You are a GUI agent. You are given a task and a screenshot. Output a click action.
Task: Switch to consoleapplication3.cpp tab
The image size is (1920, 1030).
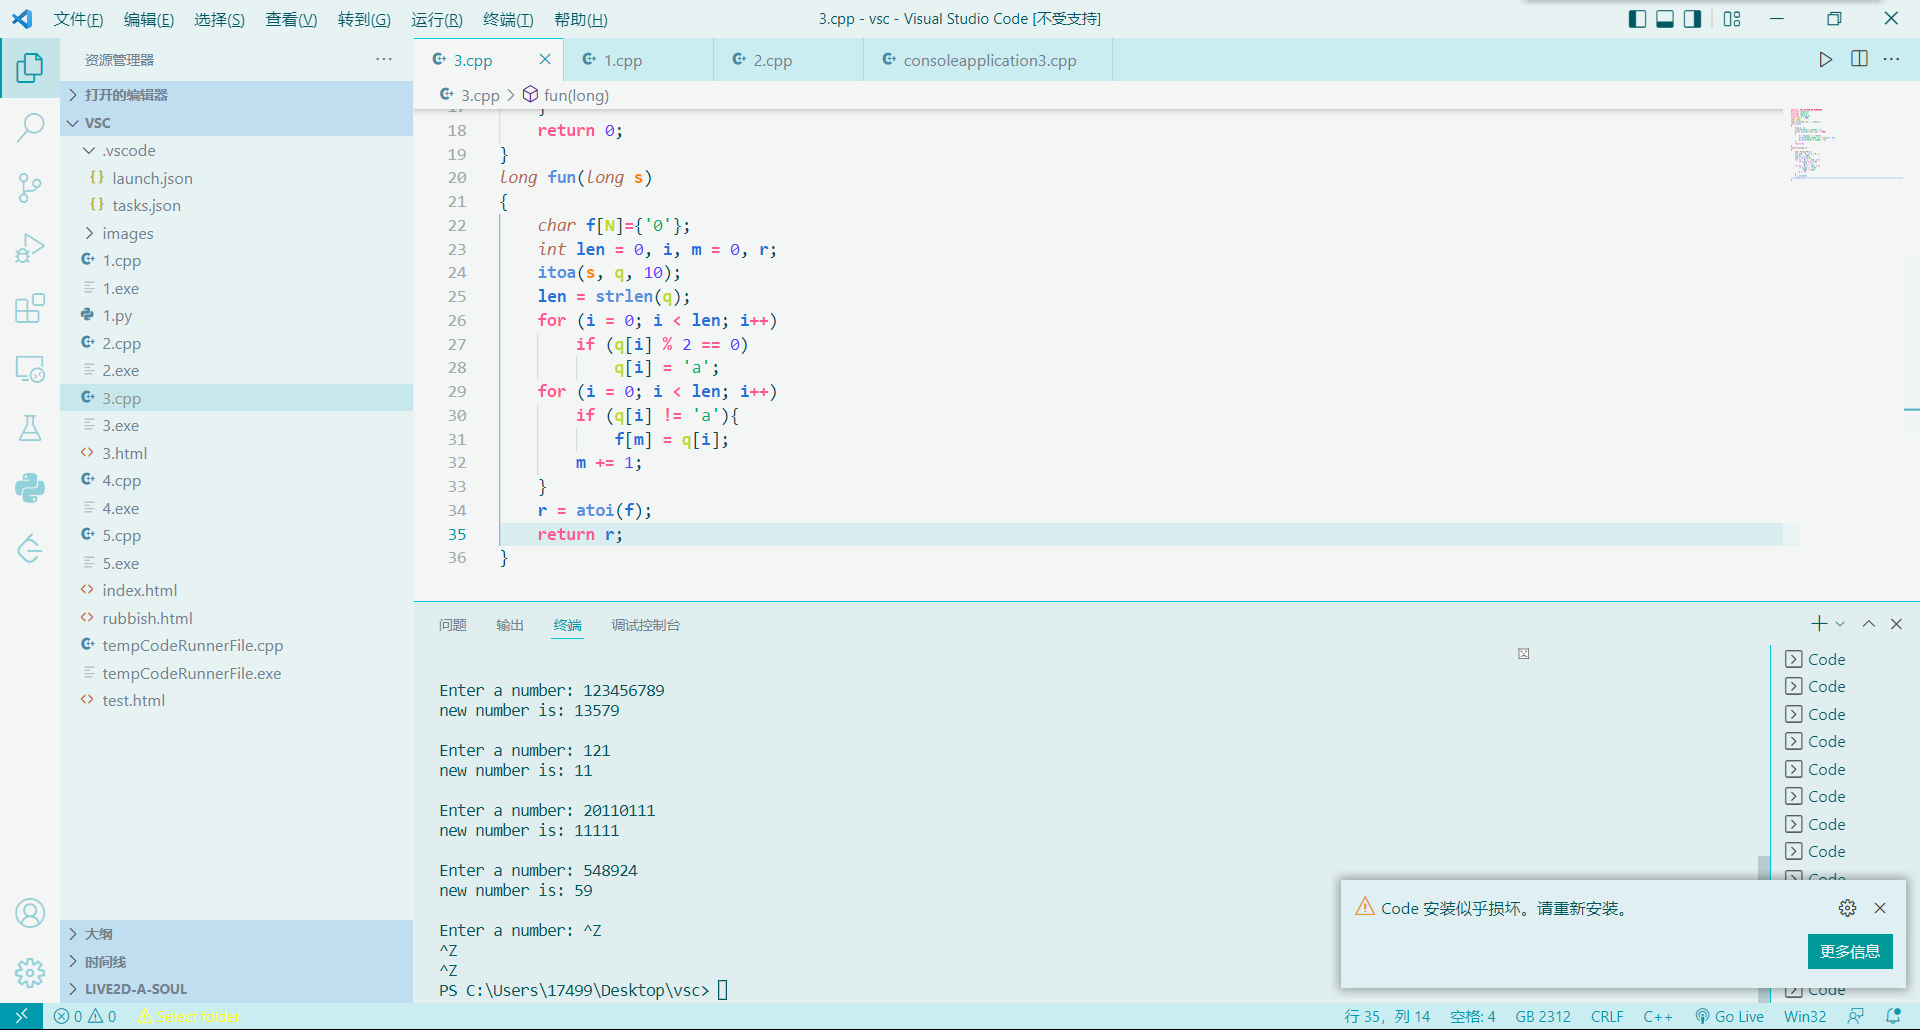tap(988, 60)
